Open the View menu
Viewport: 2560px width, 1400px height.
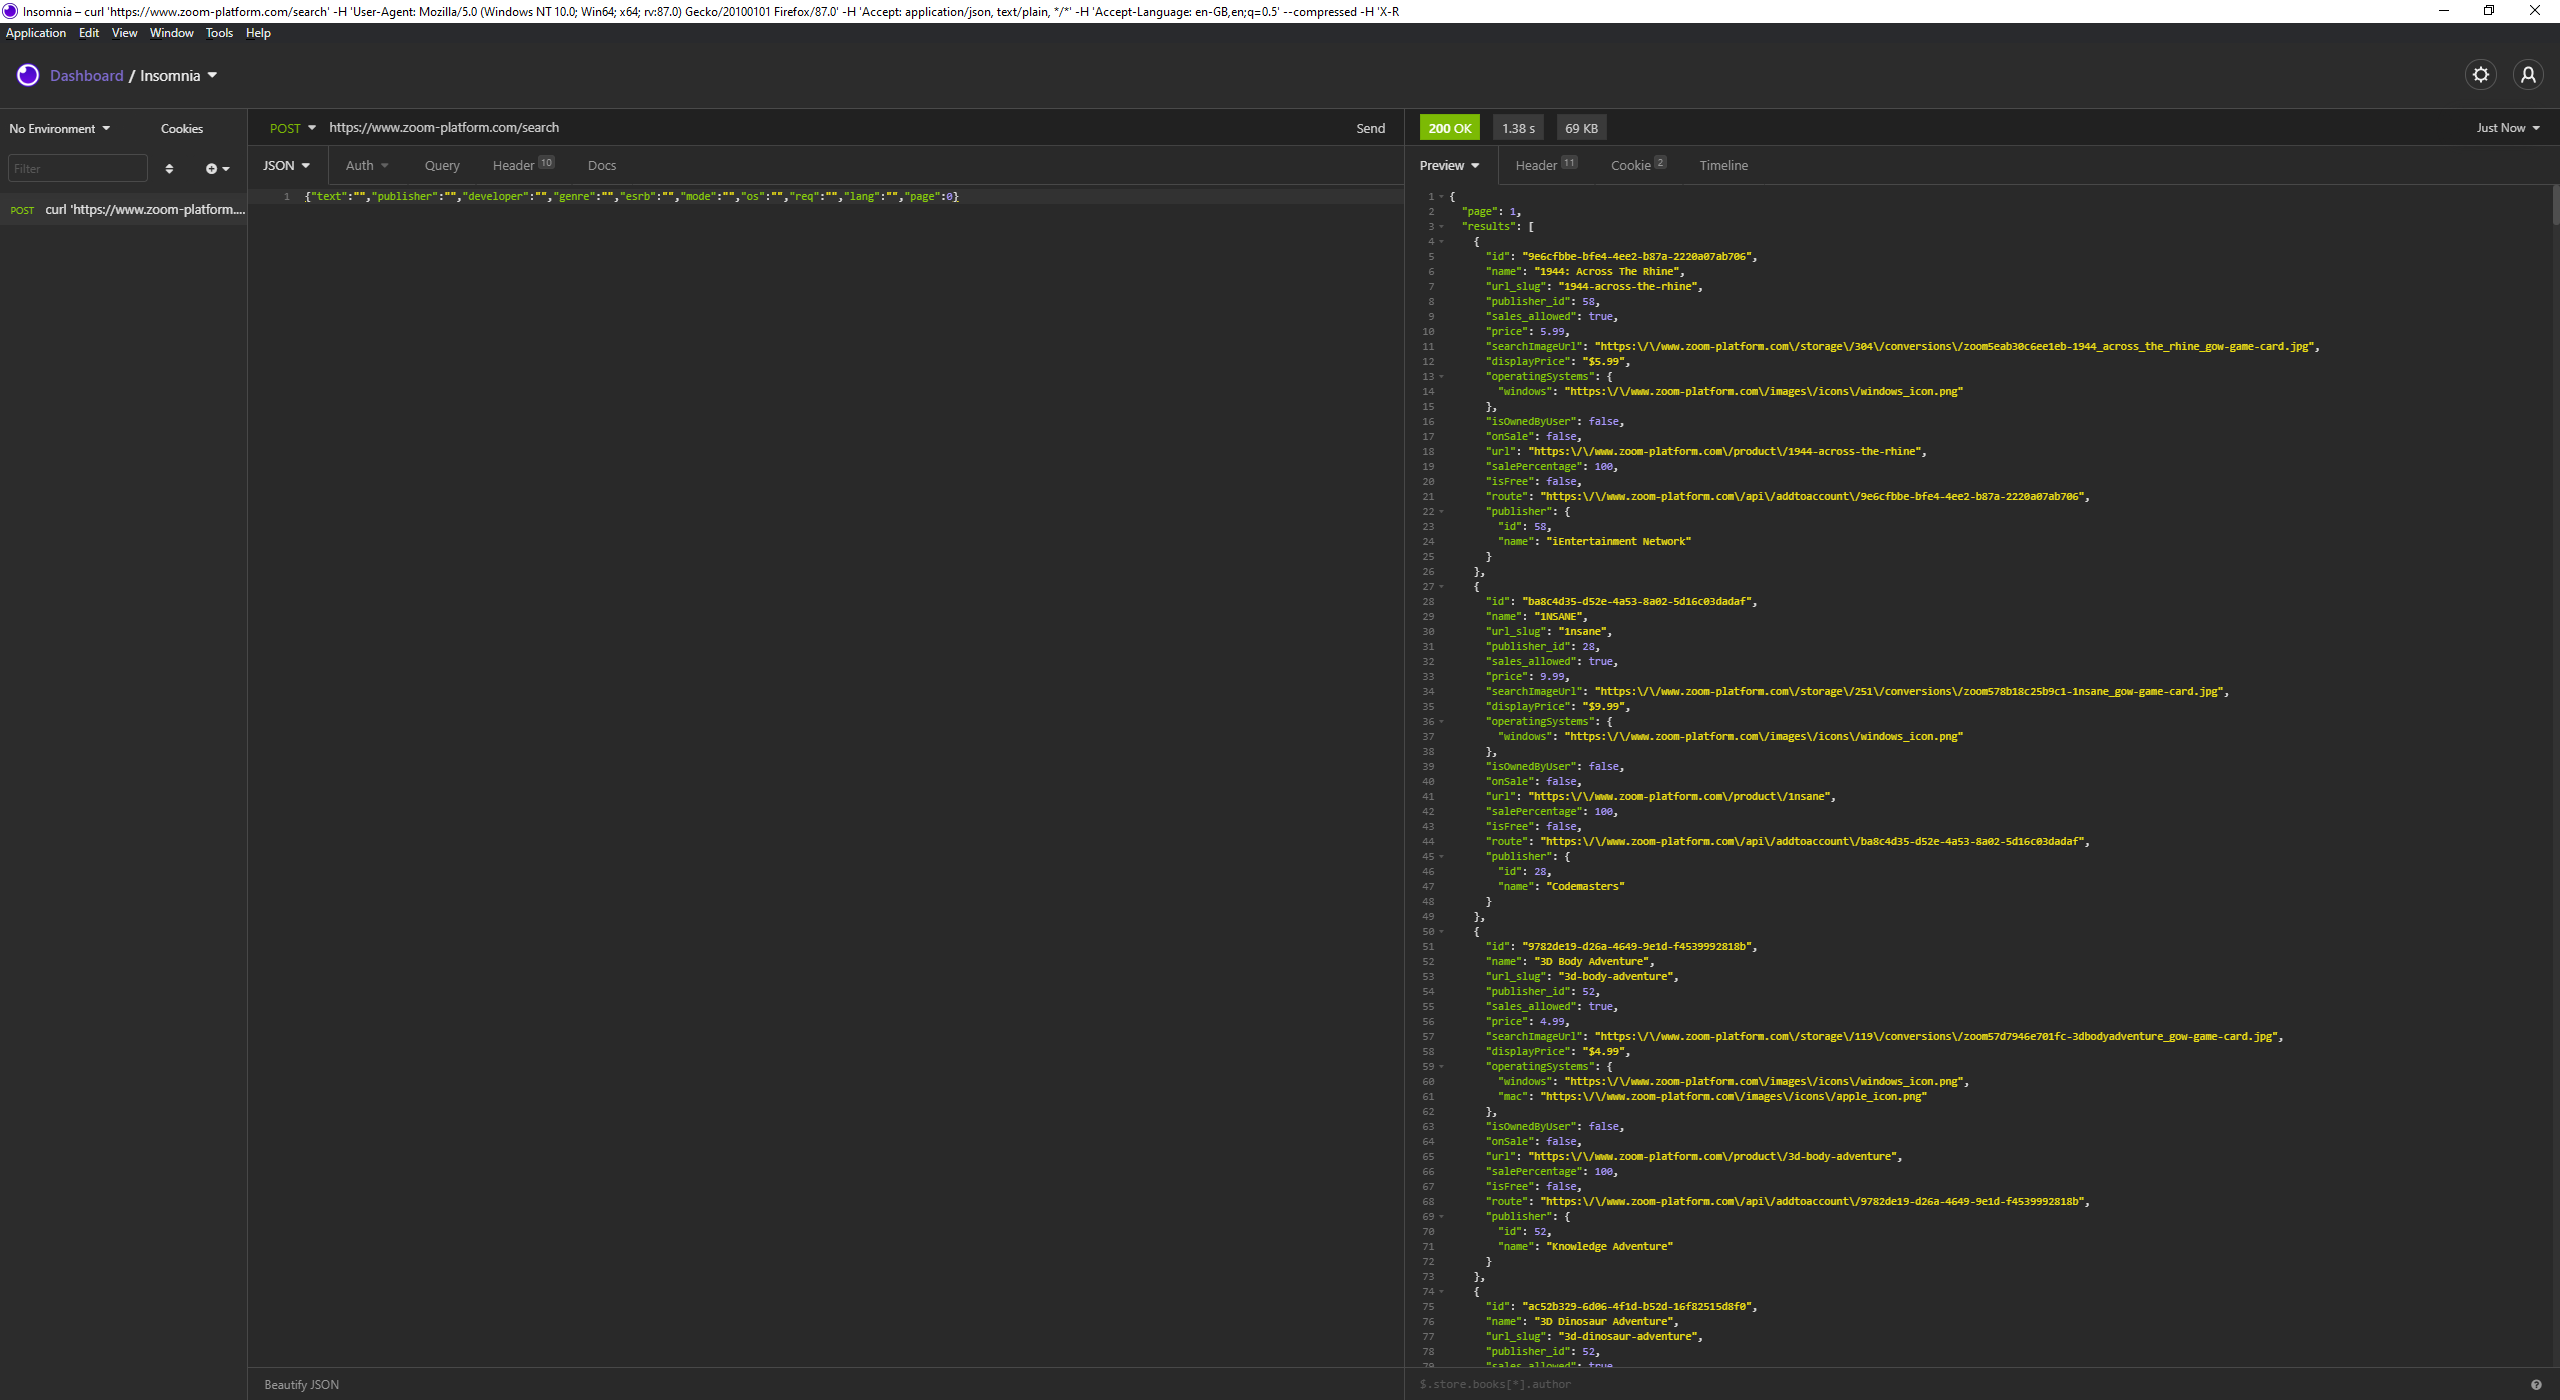tap(125, 33)
